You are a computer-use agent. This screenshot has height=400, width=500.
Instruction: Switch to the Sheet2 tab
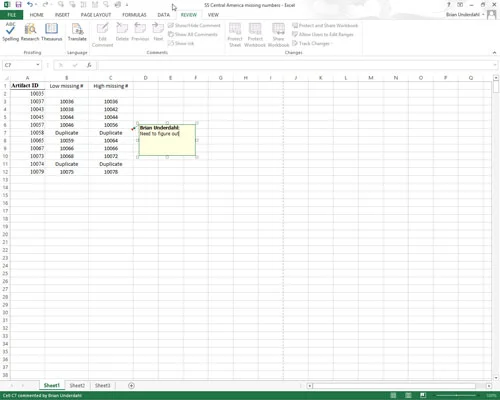(x=77, y=385)
